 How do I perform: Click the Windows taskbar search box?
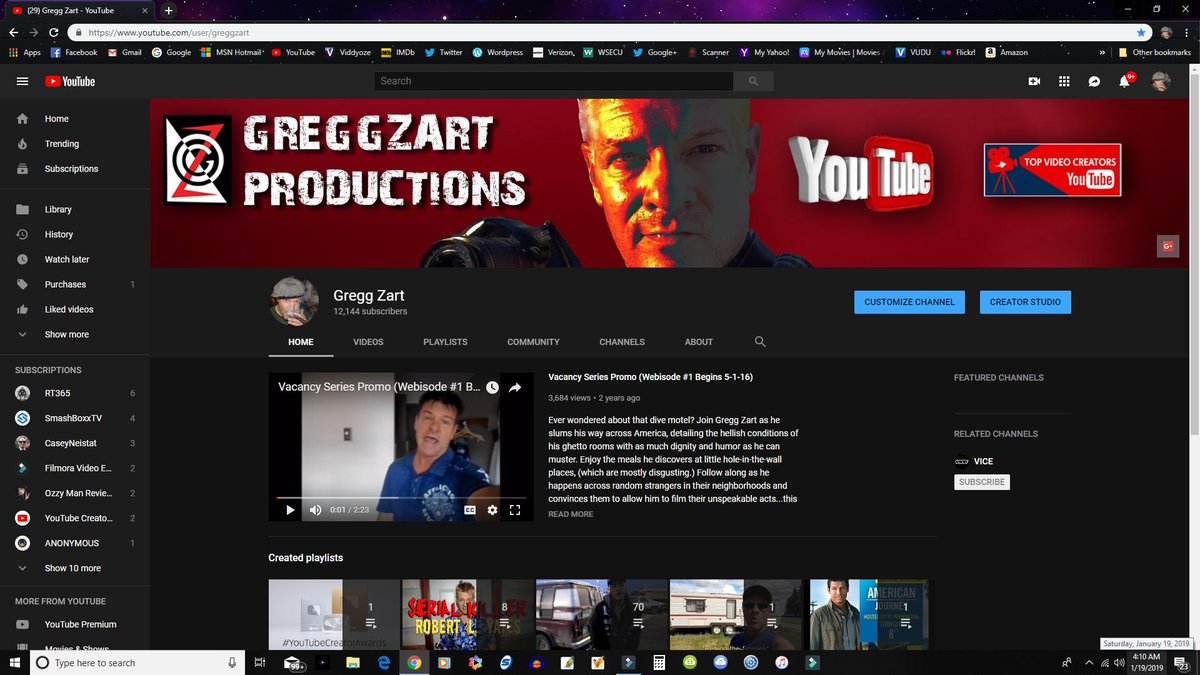tap(136, 662)
